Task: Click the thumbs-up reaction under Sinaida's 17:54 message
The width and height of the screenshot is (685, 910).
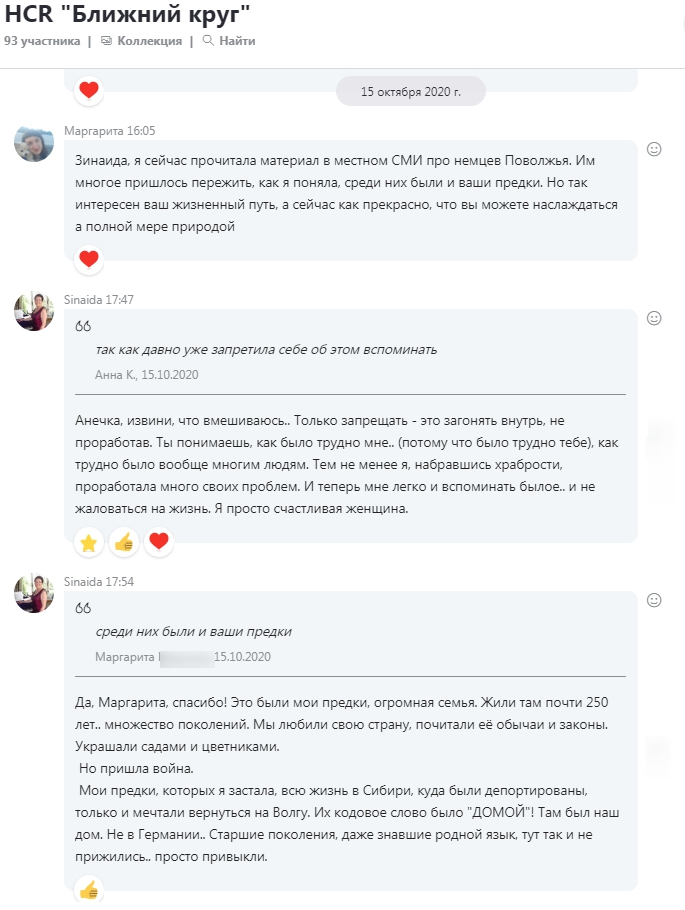Action: (x=89, y=889)
